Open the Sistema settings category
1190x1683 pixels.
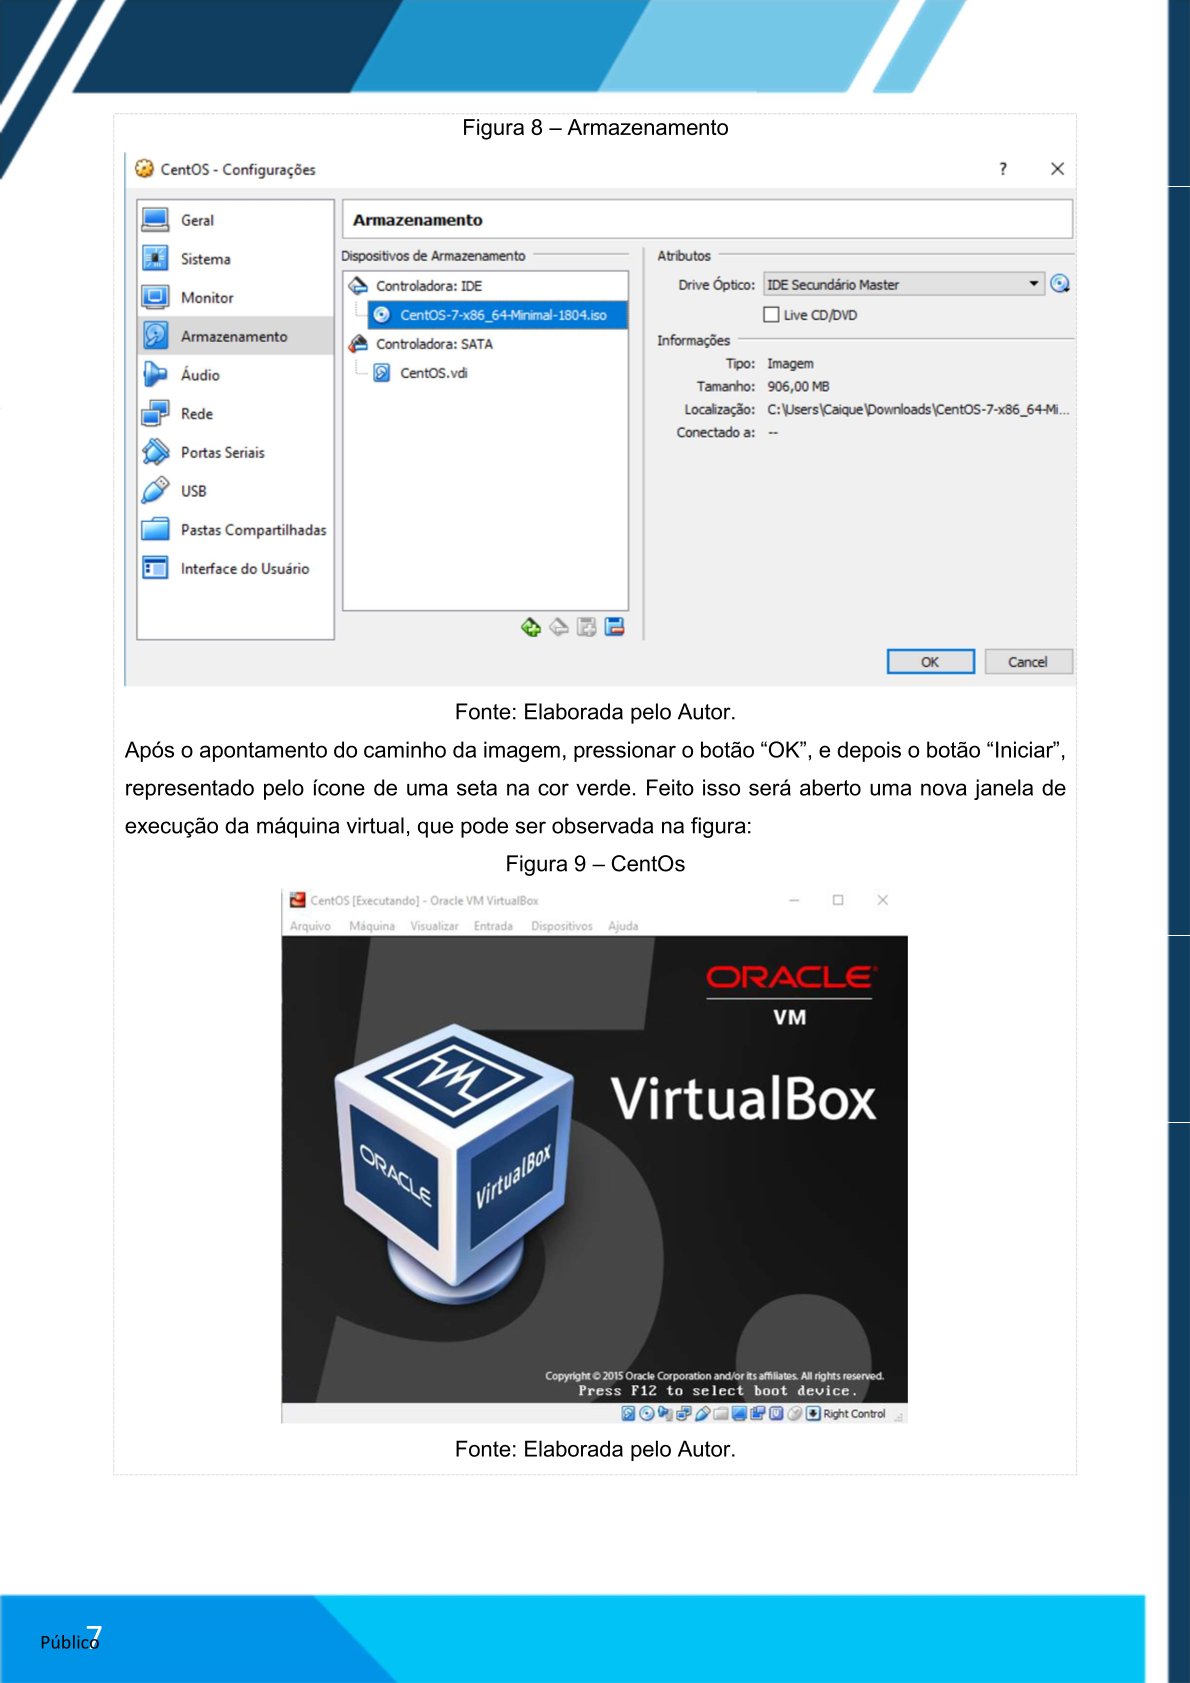[205, 259]
